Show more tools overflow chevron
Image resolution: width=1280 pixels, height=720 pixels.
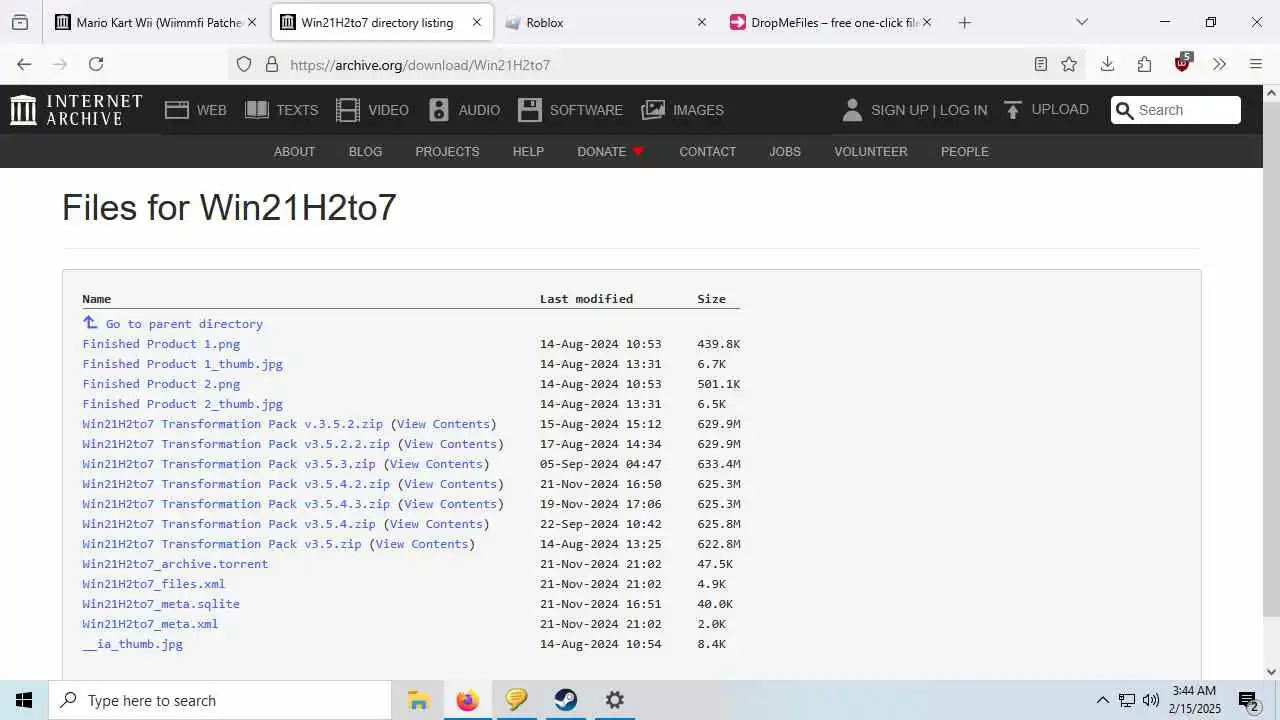pos(1219,64)
